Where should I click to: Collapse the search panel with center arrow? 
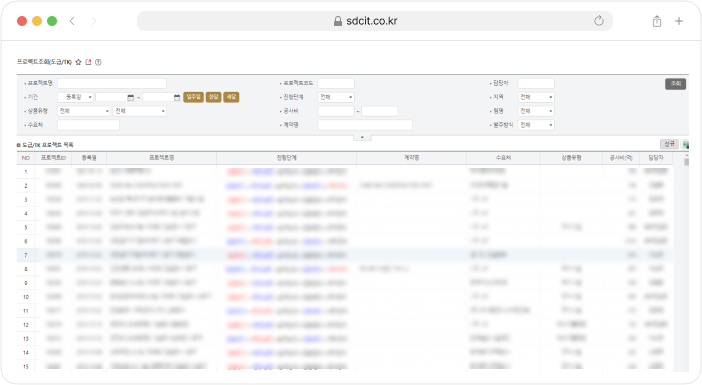(362, 137)
